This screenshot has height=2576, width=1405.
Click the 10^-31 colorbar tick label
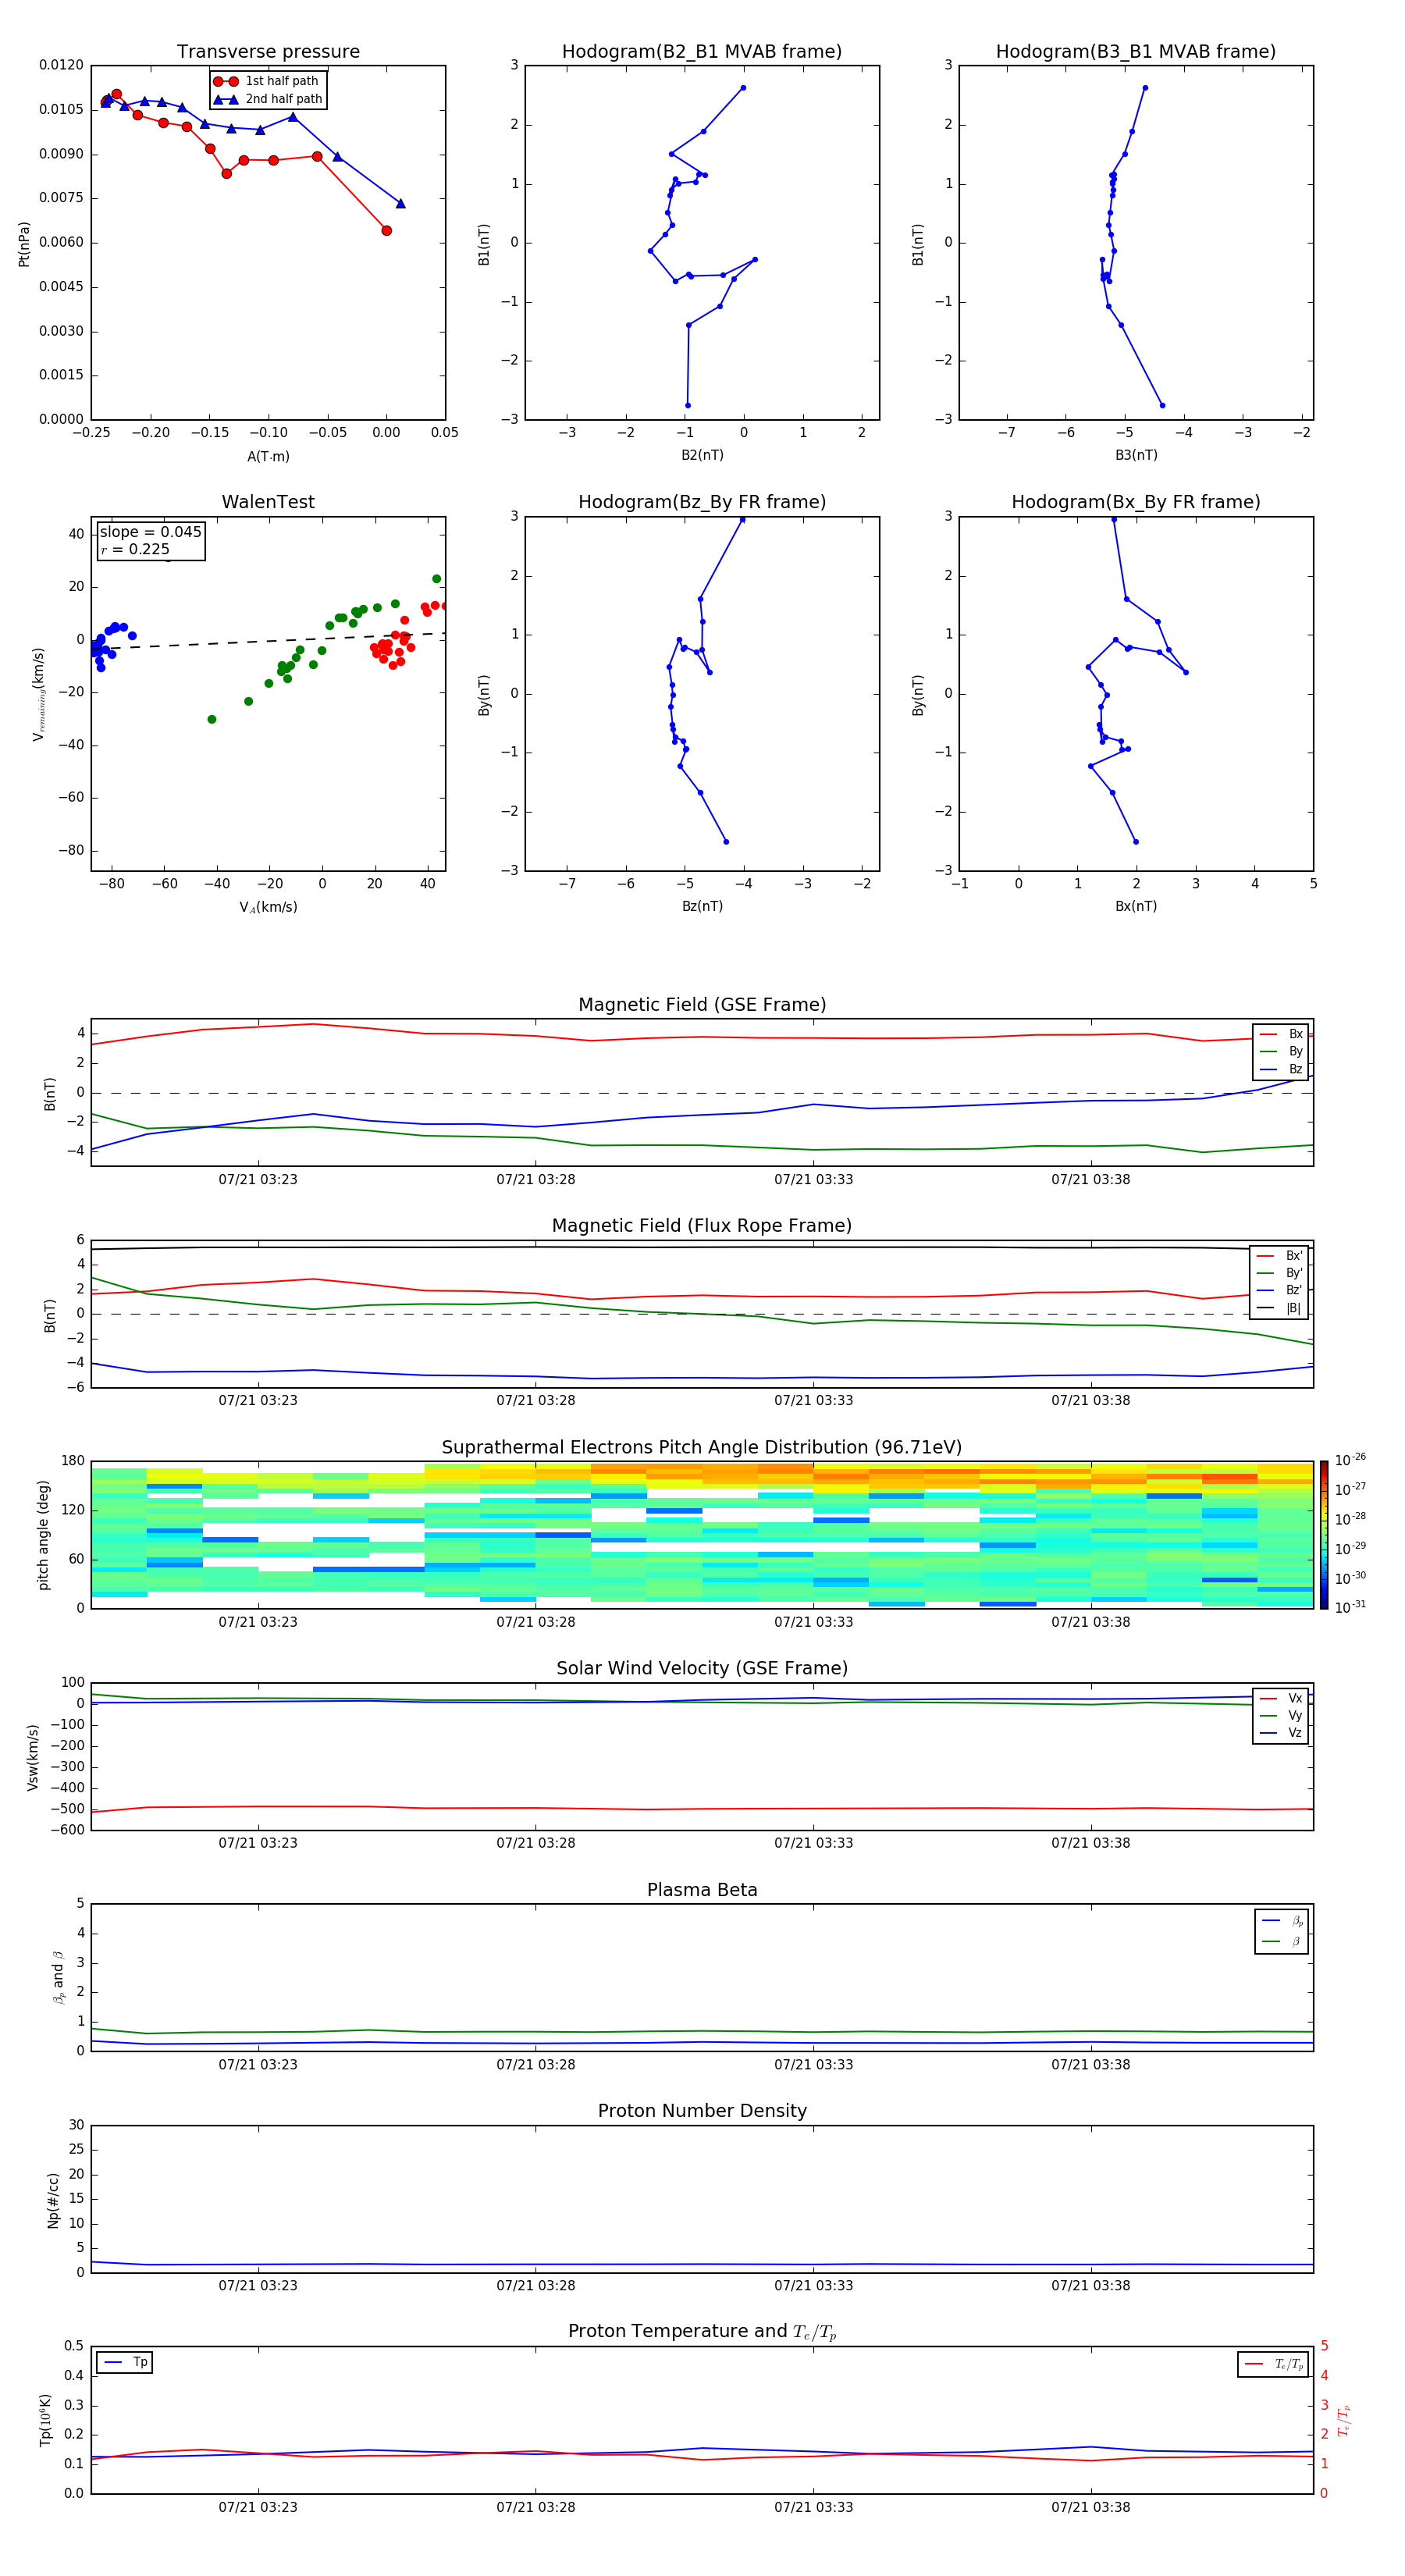click(x=1350, y=1607)
